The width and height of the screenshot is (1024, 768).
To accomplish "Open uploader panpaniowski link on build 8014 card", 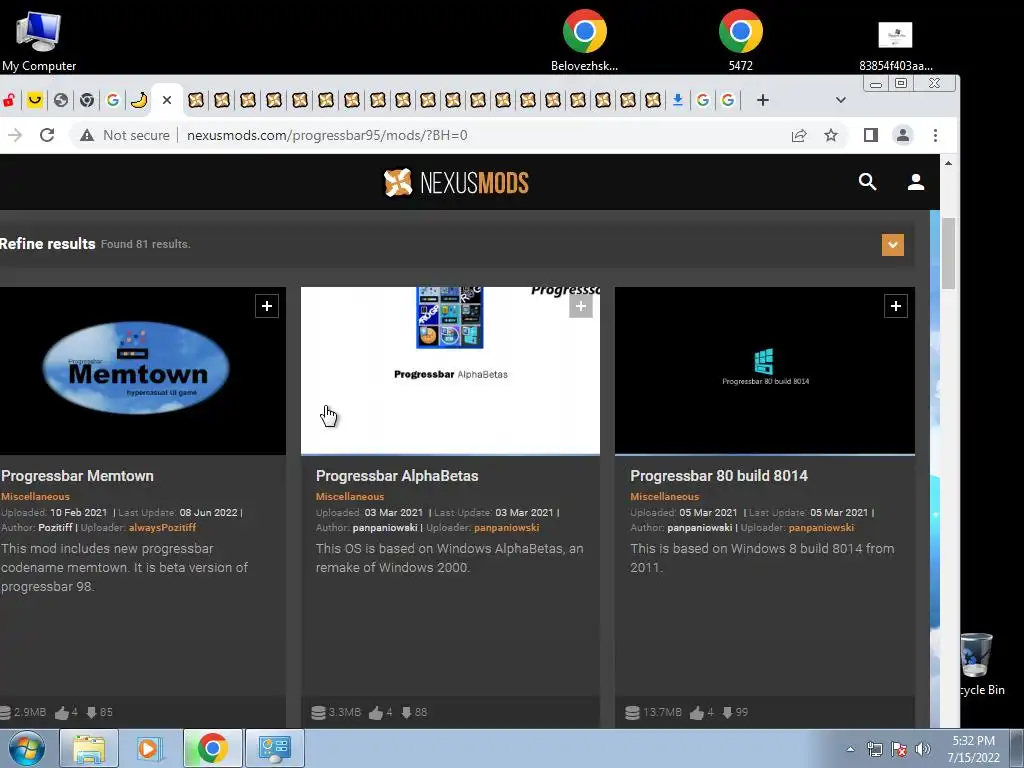I will (x=822, y=527).
